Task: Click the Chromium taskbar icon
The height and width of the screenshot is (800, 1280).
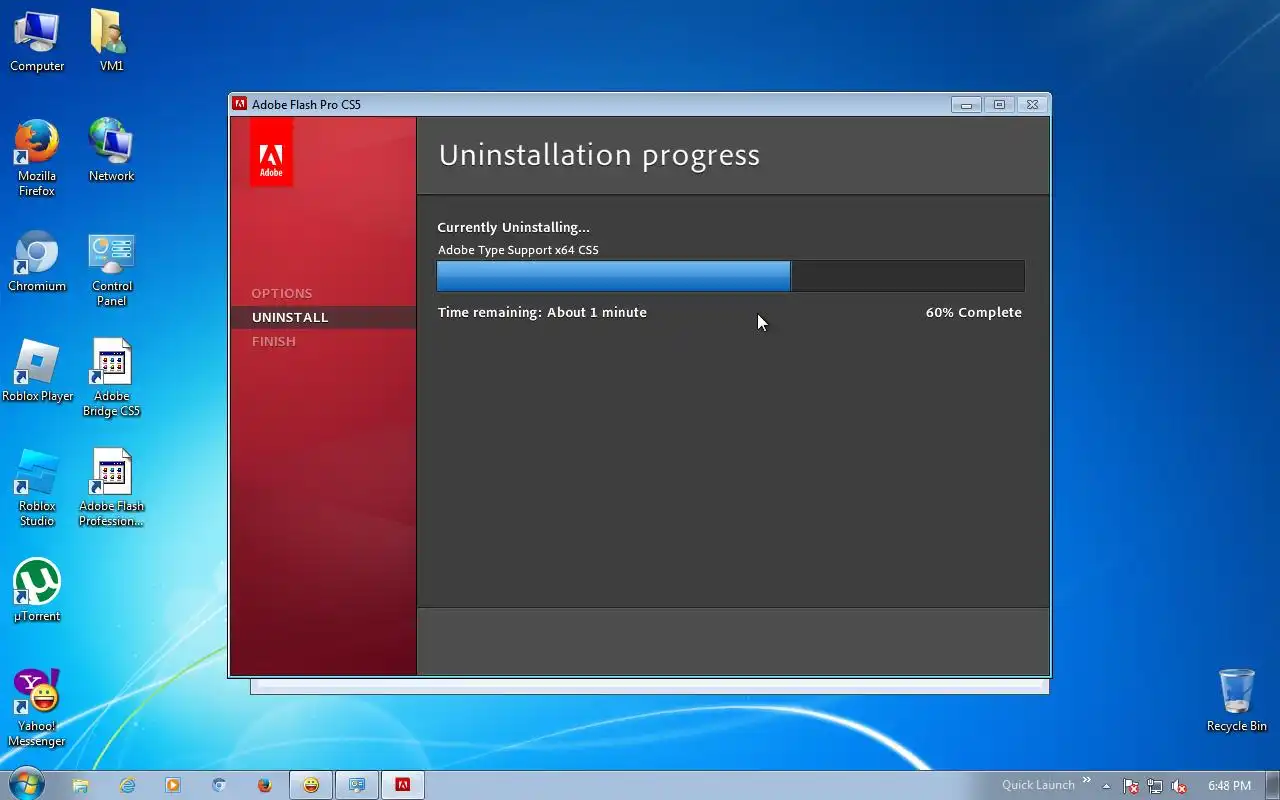Action: [x=219, y=785]
